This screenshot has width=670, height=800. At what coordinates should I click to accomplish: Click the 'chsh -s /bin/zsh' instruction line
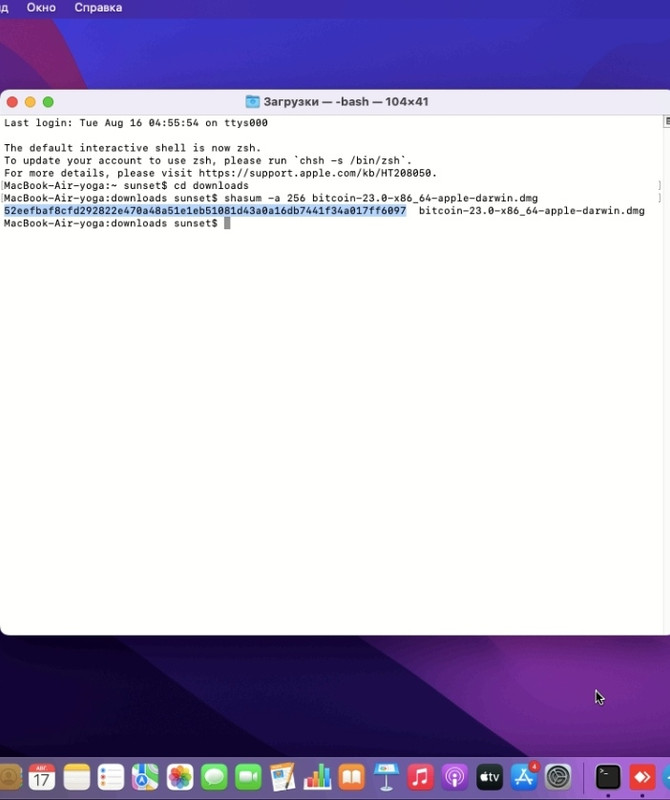click(208, 161)
